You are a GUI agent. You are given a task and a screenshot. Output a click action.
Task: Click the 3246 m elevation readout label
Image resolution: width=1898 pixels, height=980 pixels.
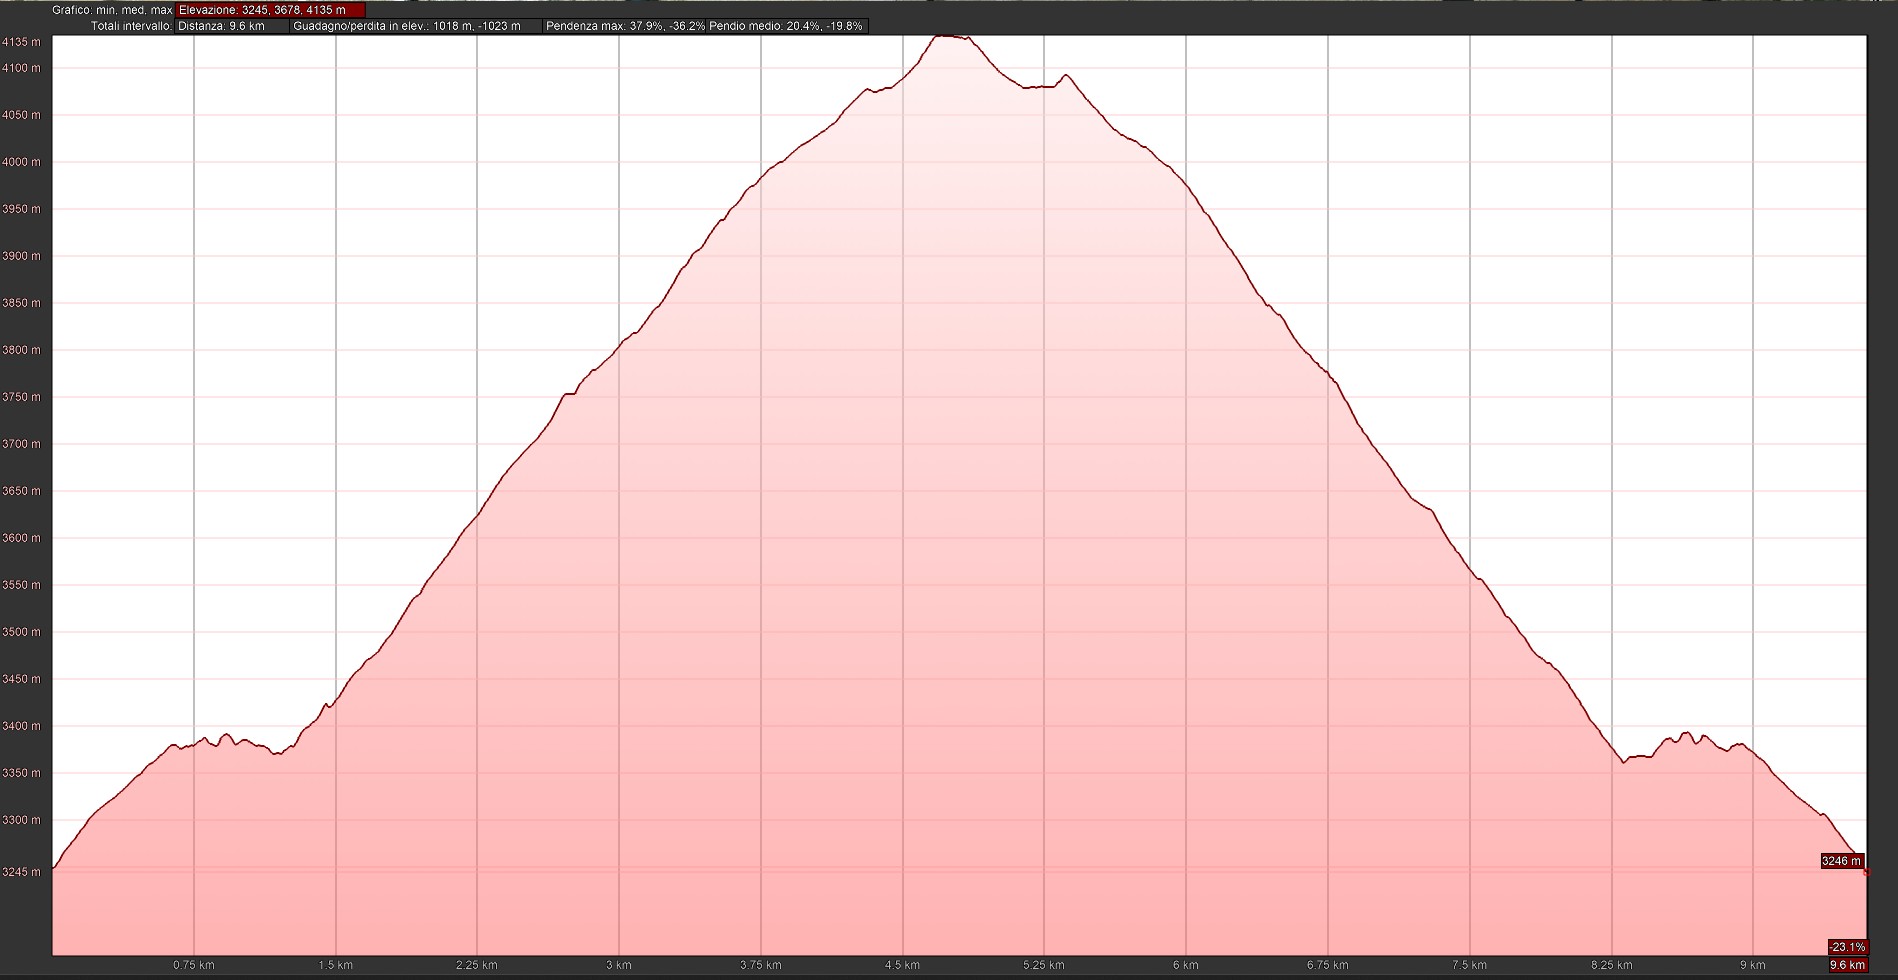(1841, 861)
